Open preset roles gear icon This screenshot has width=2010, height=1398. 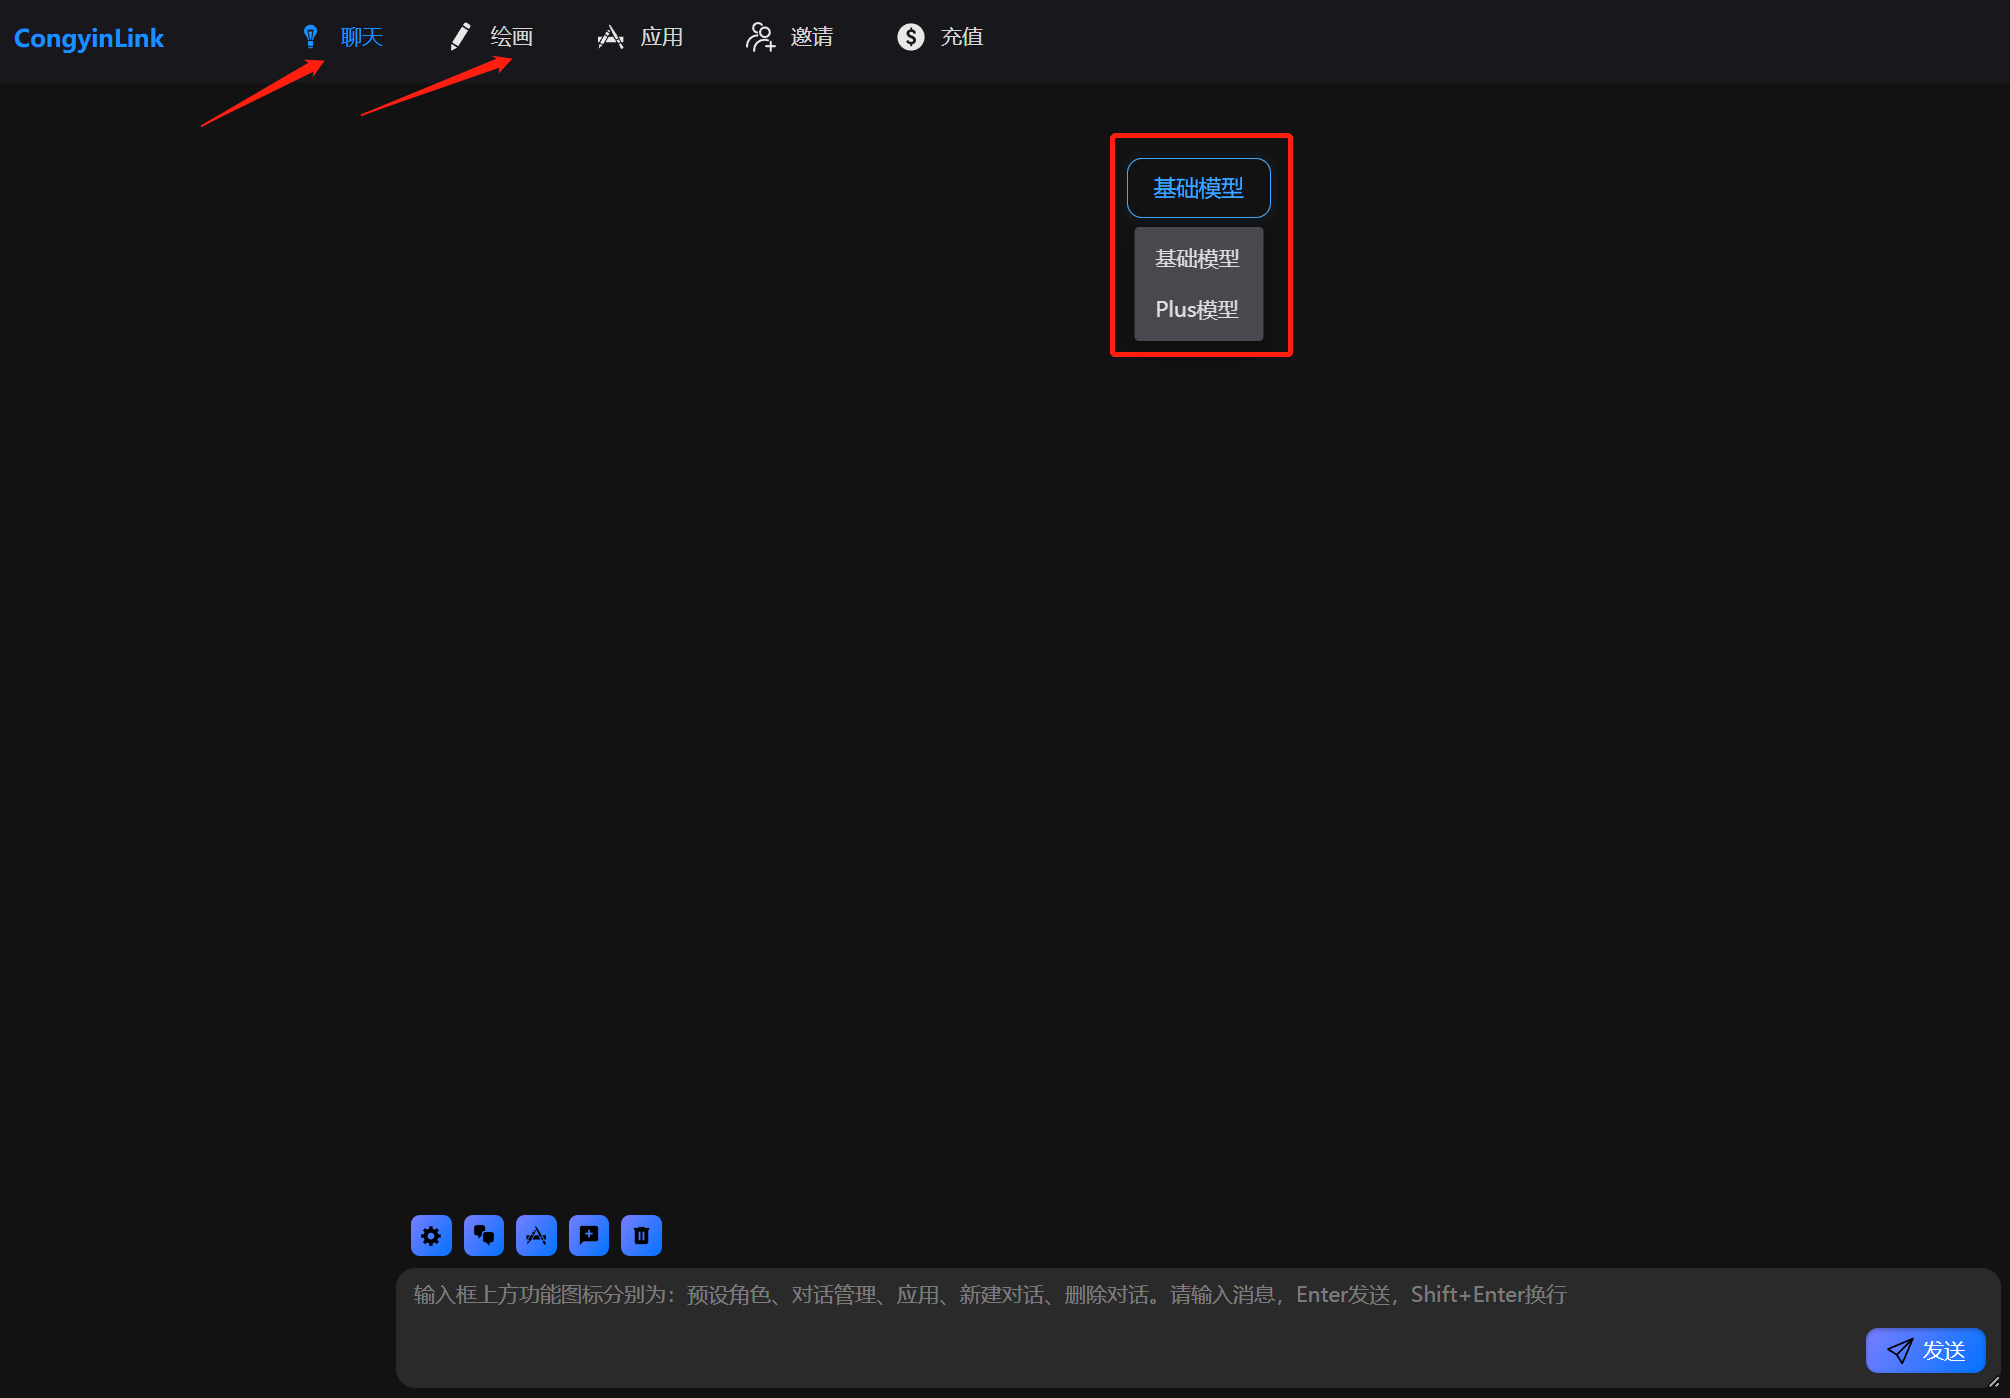pyautogui.click(x=431, y=1236)
